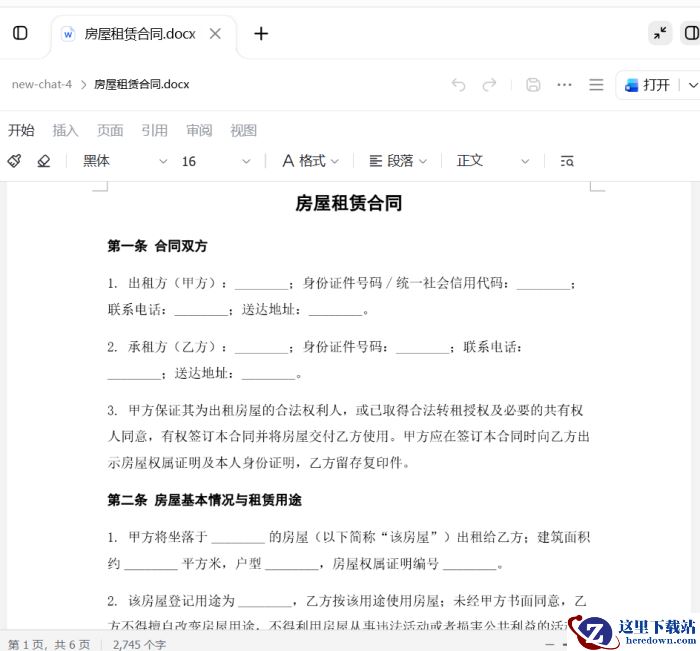Switch to the 开始 tab
The image size is (700, 651).
point(21,130)
